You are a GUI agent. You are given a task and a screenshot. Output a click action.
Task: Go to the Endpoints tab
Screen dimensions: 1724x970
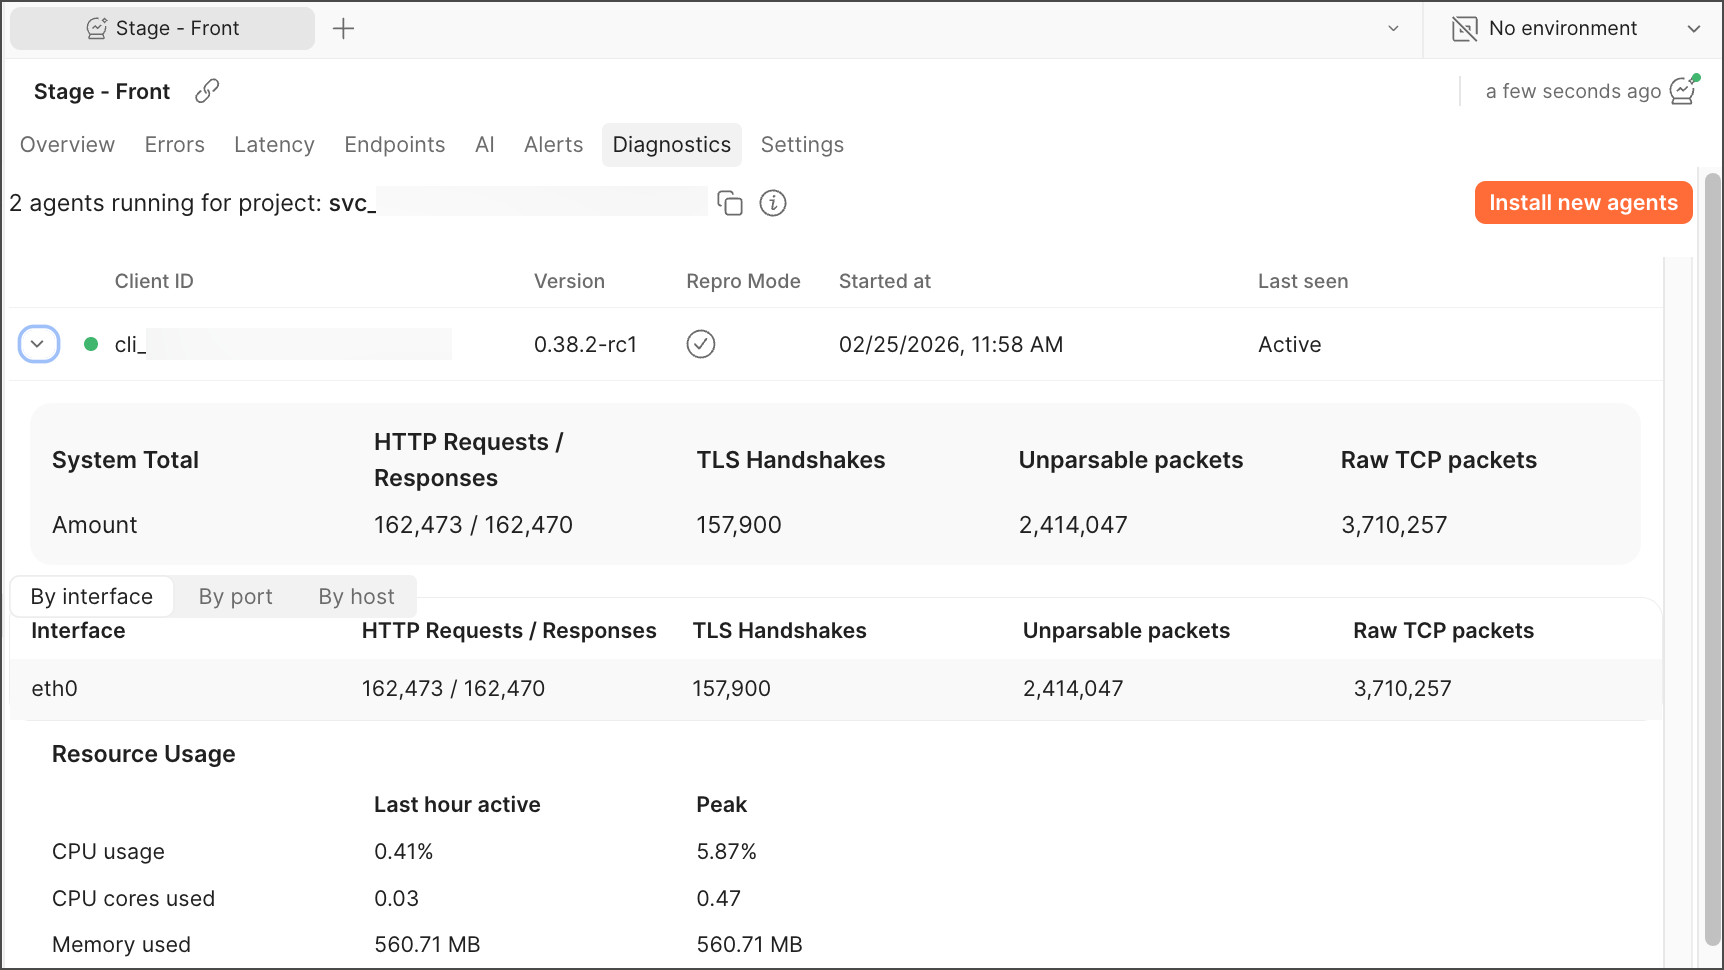394,145
